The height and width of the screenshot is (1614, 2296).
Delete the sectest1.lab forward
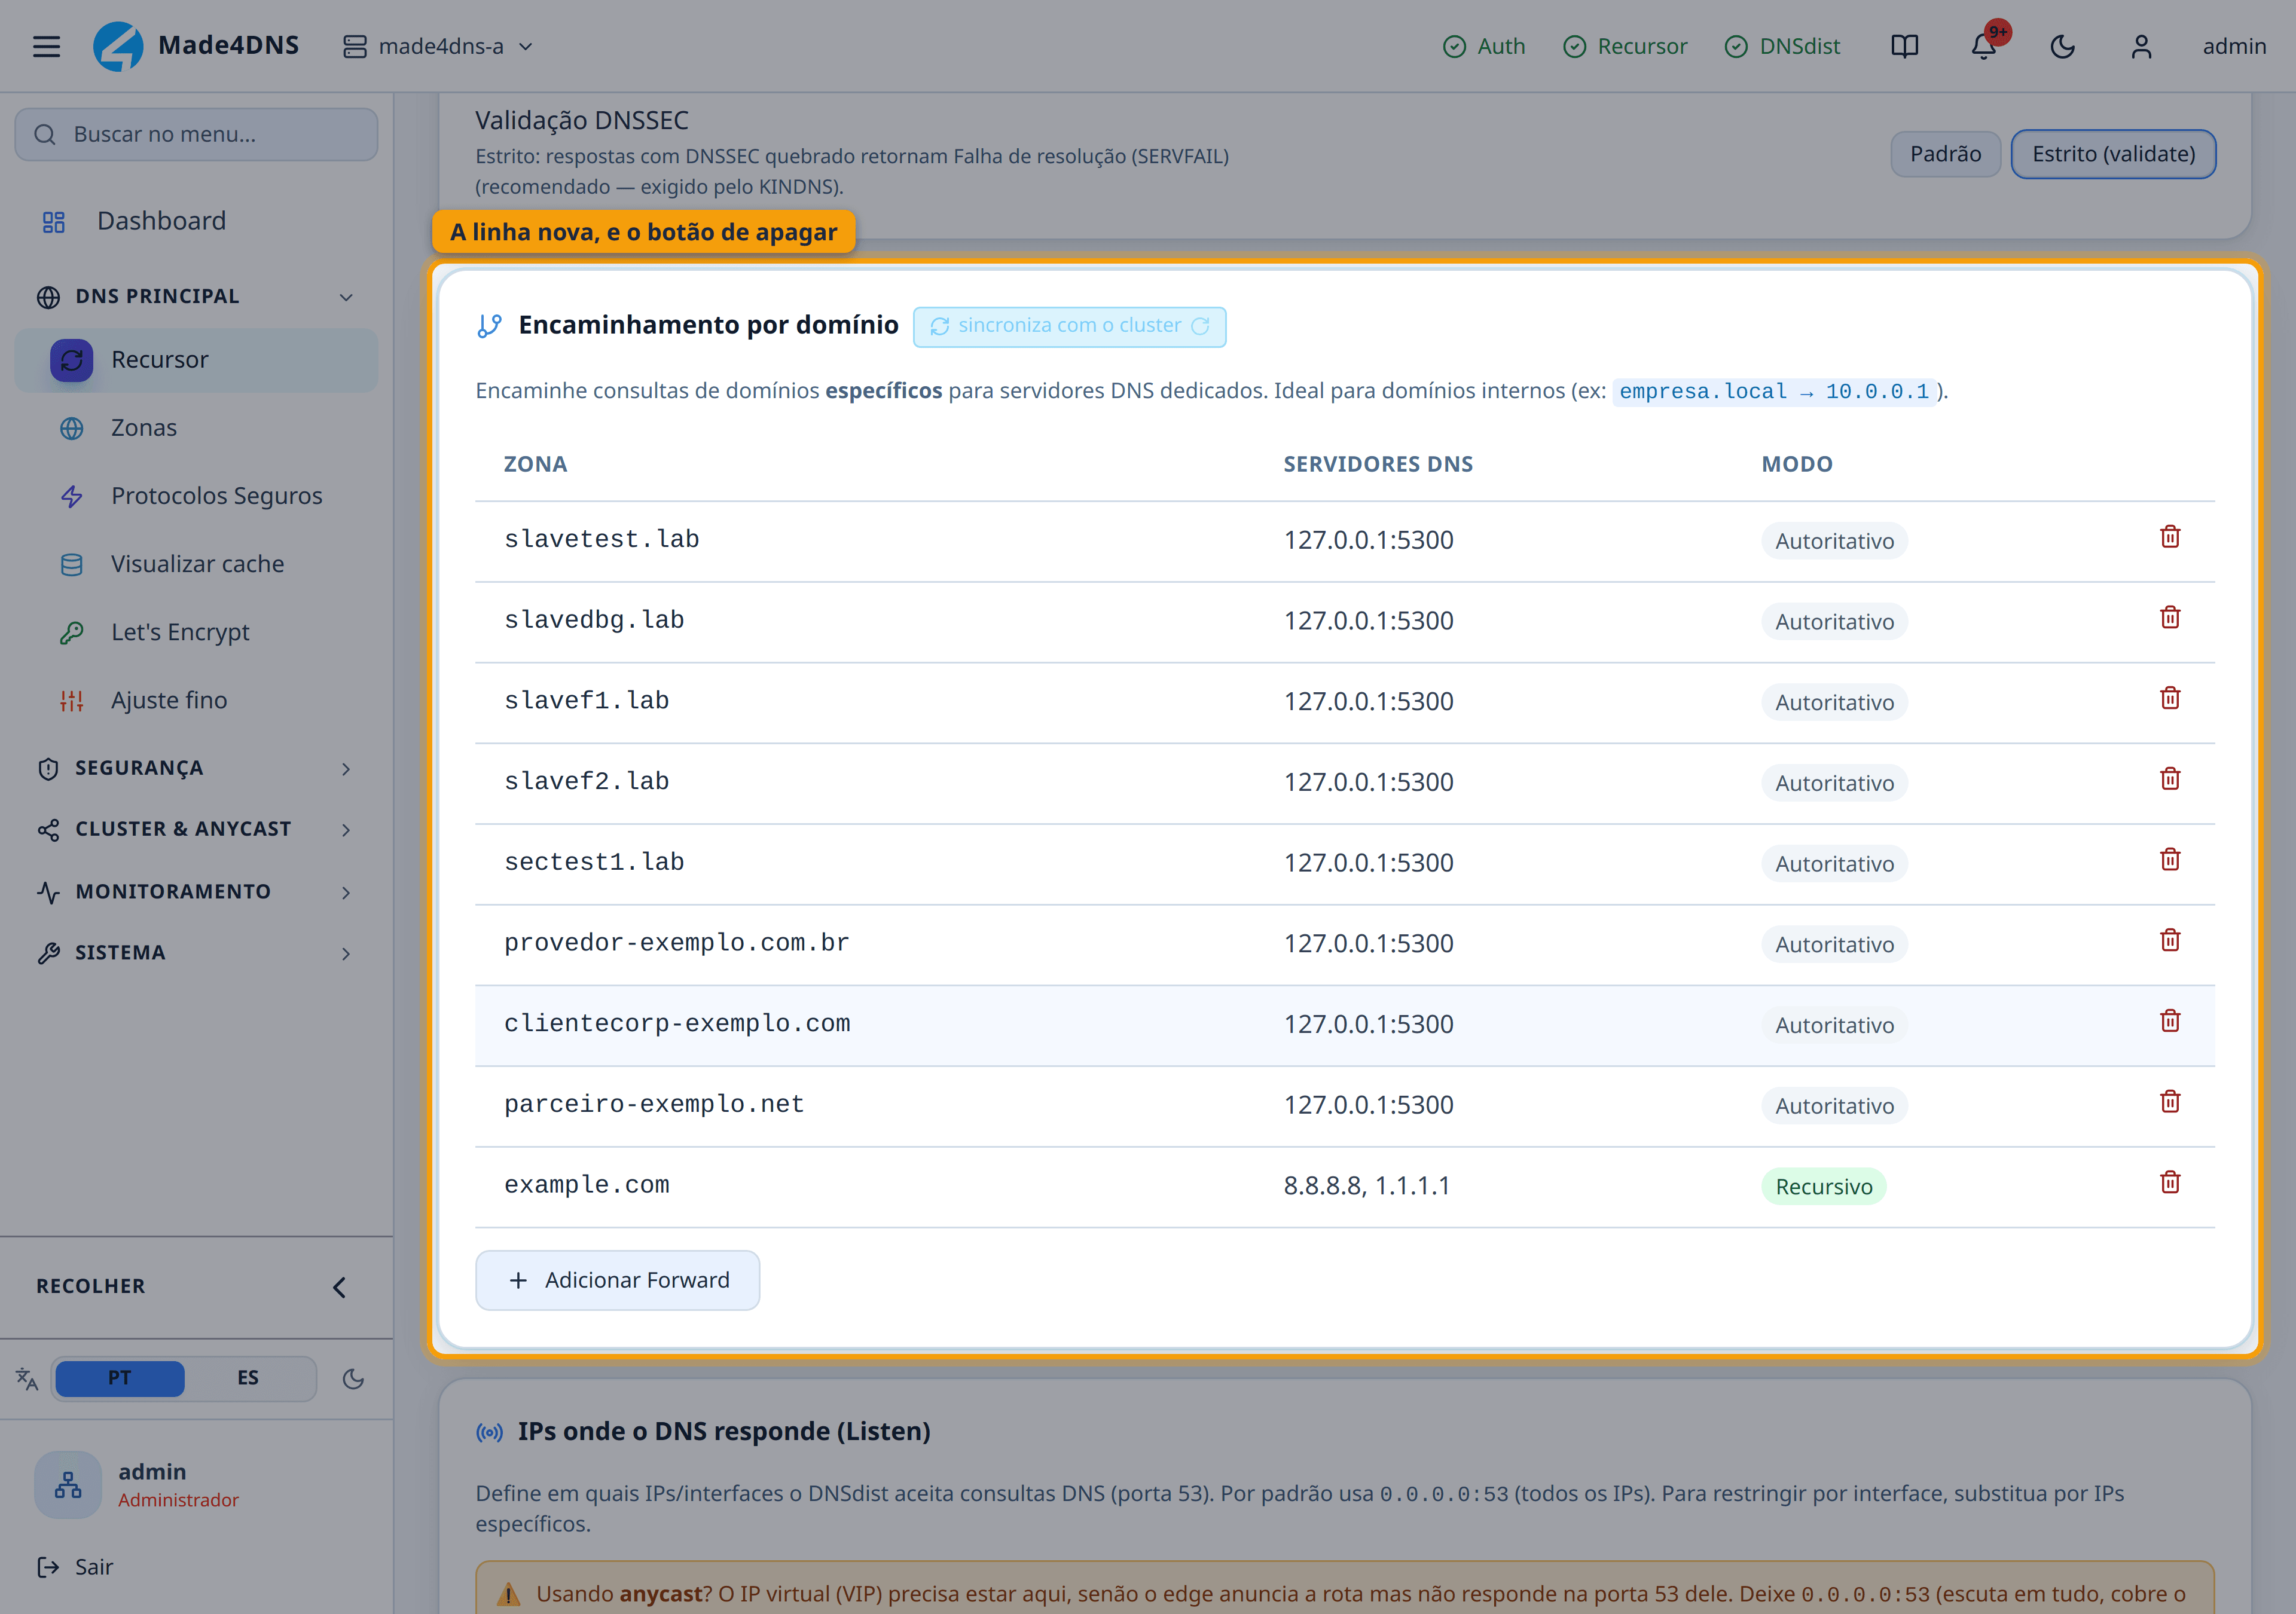coord(2170,860)
